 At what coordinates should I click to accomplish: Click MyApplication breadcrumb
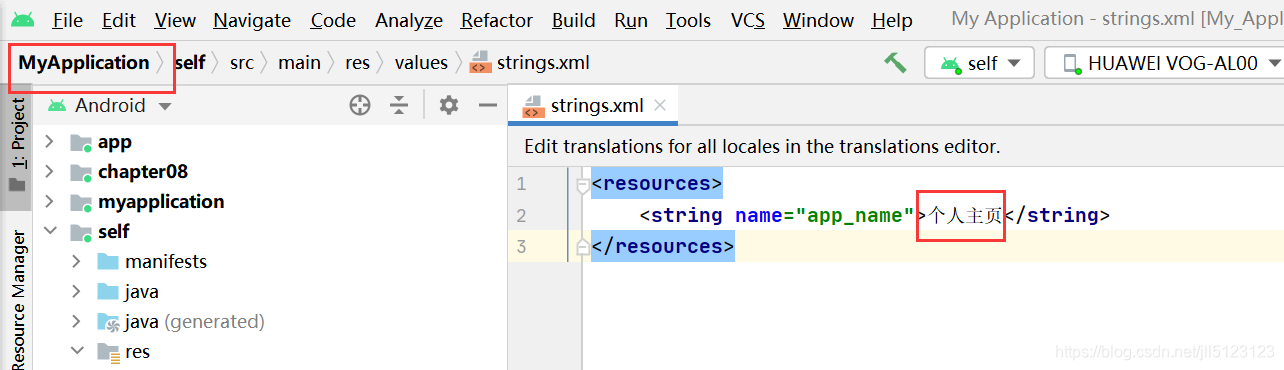(x=84, y=62)
